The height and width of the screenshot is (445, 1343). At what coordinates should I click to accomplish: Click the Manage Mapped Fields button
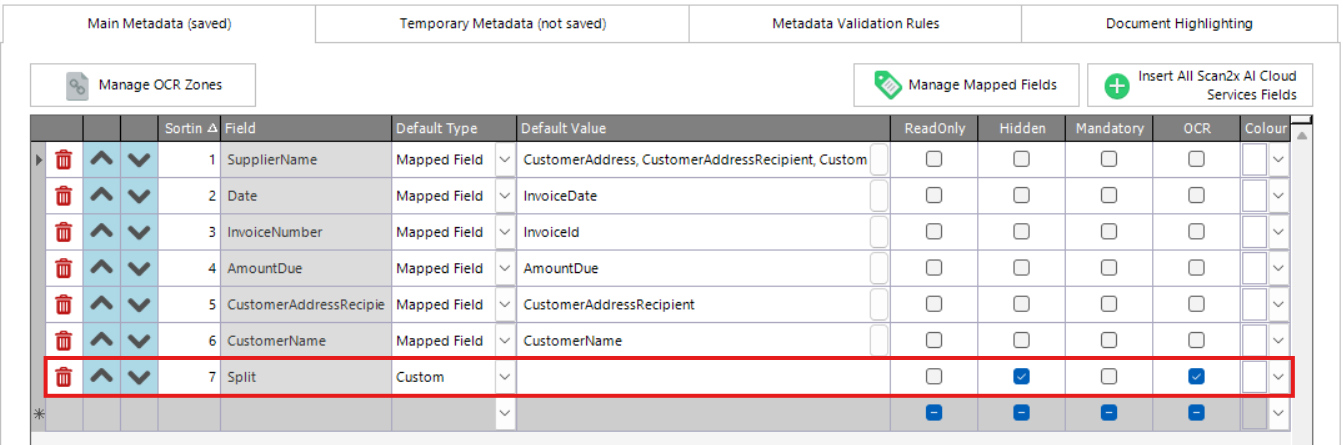(x=966, y=86)
